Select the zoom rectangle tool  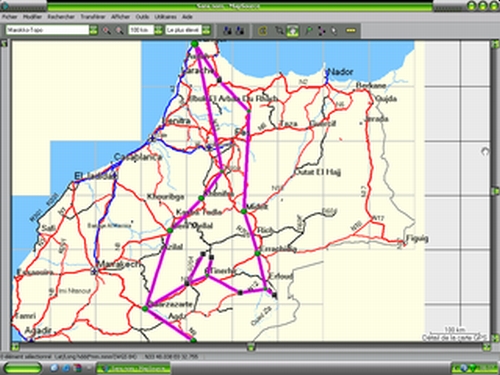279,31
